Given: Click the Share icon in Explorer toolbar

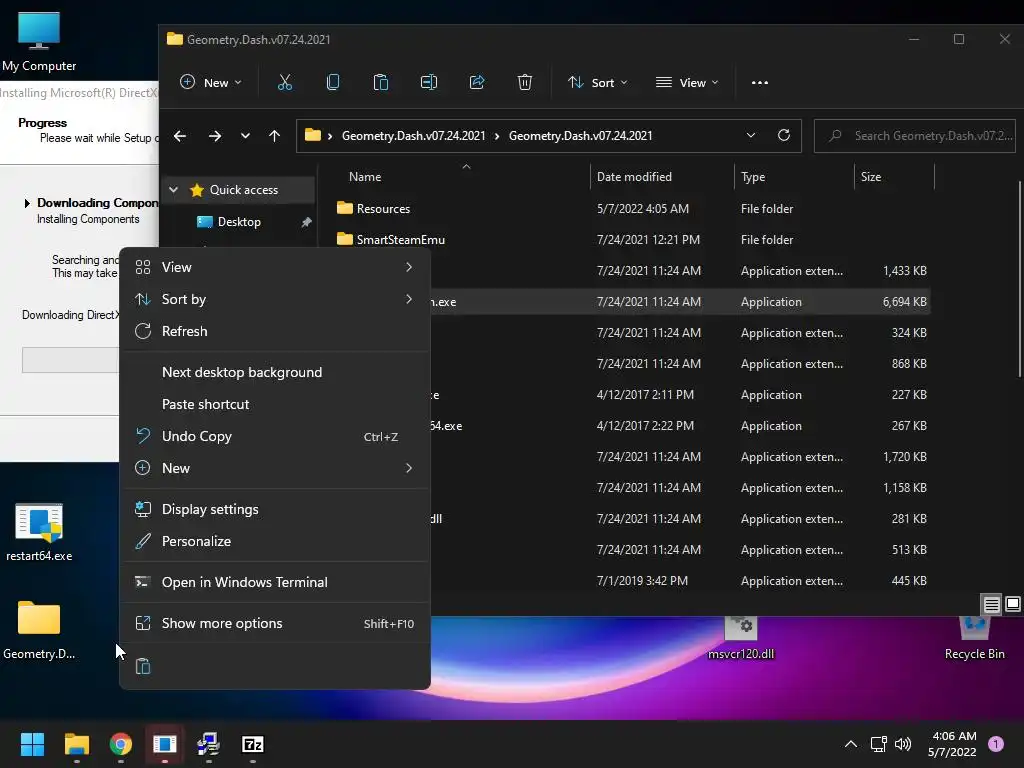Looking at the screenshot, I should click(477, 82).
